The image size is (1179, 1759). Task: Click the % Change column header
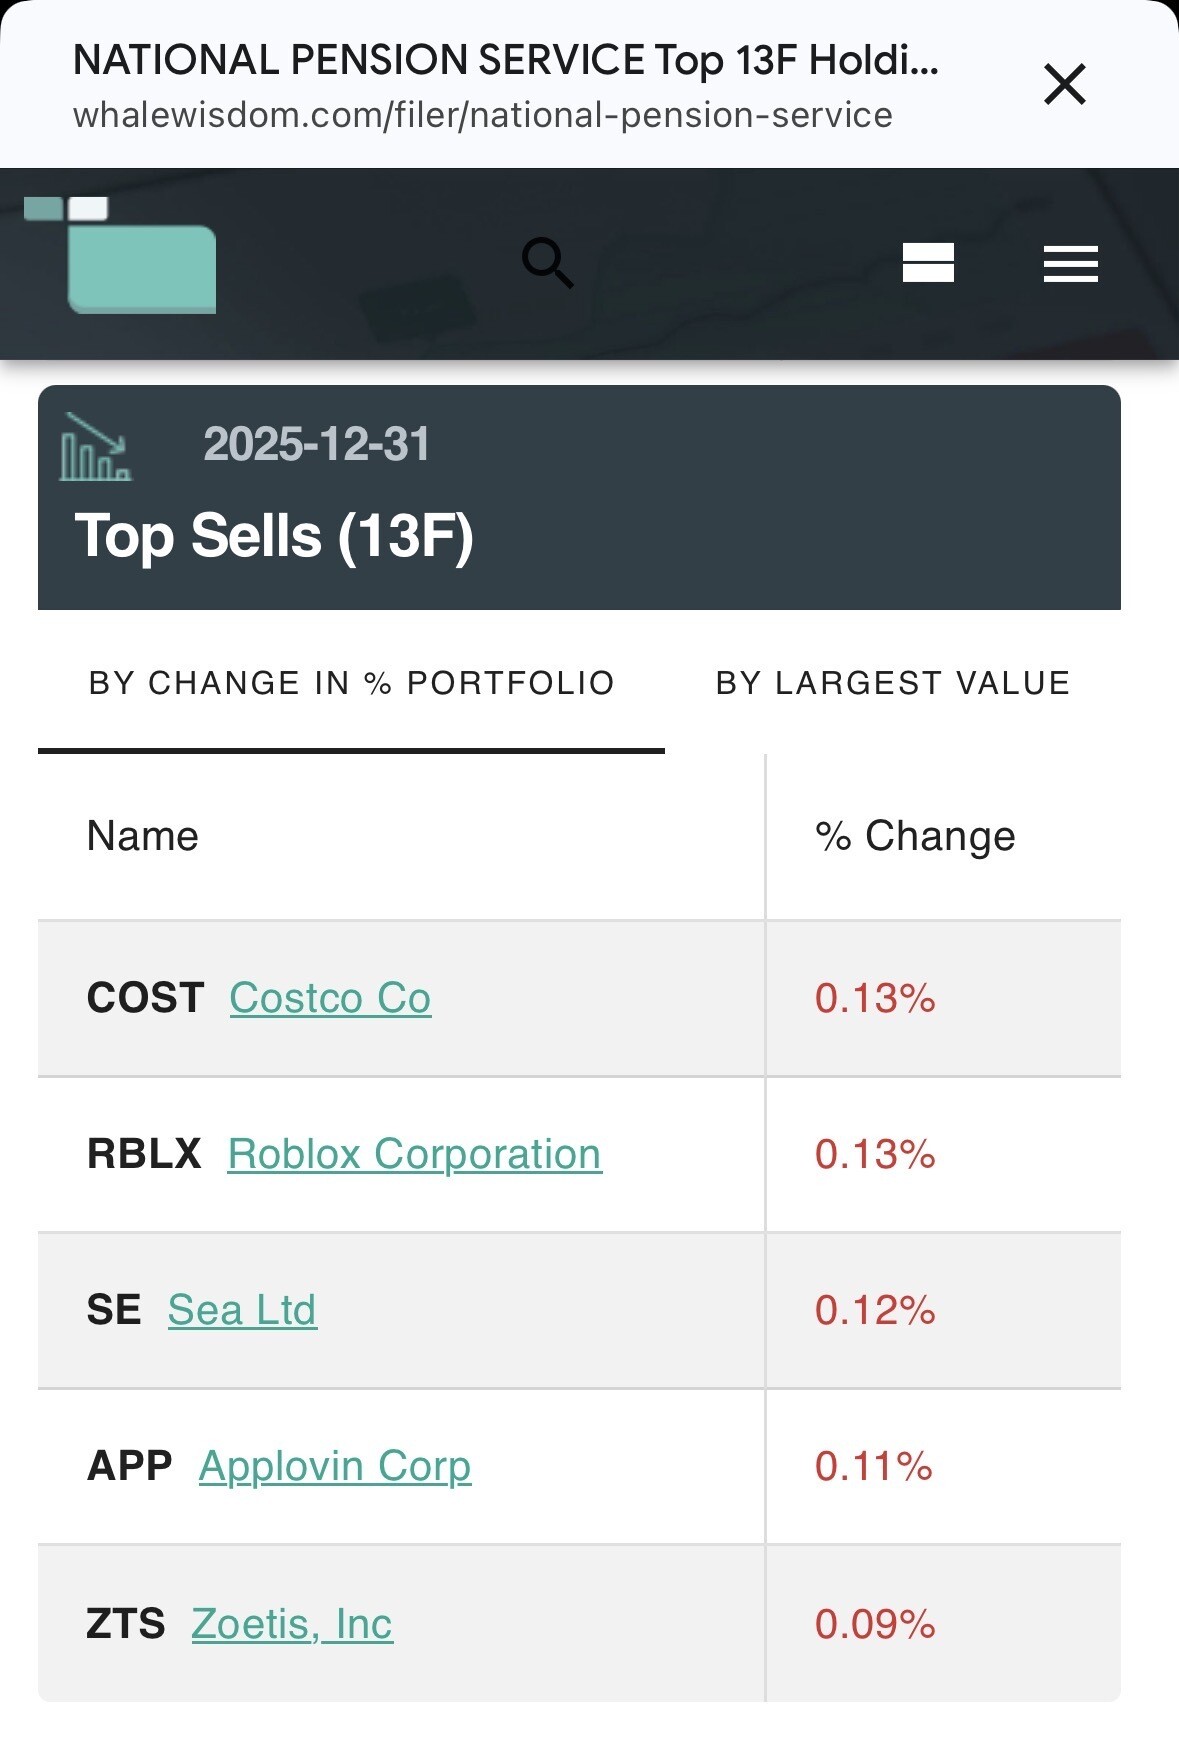914,836
